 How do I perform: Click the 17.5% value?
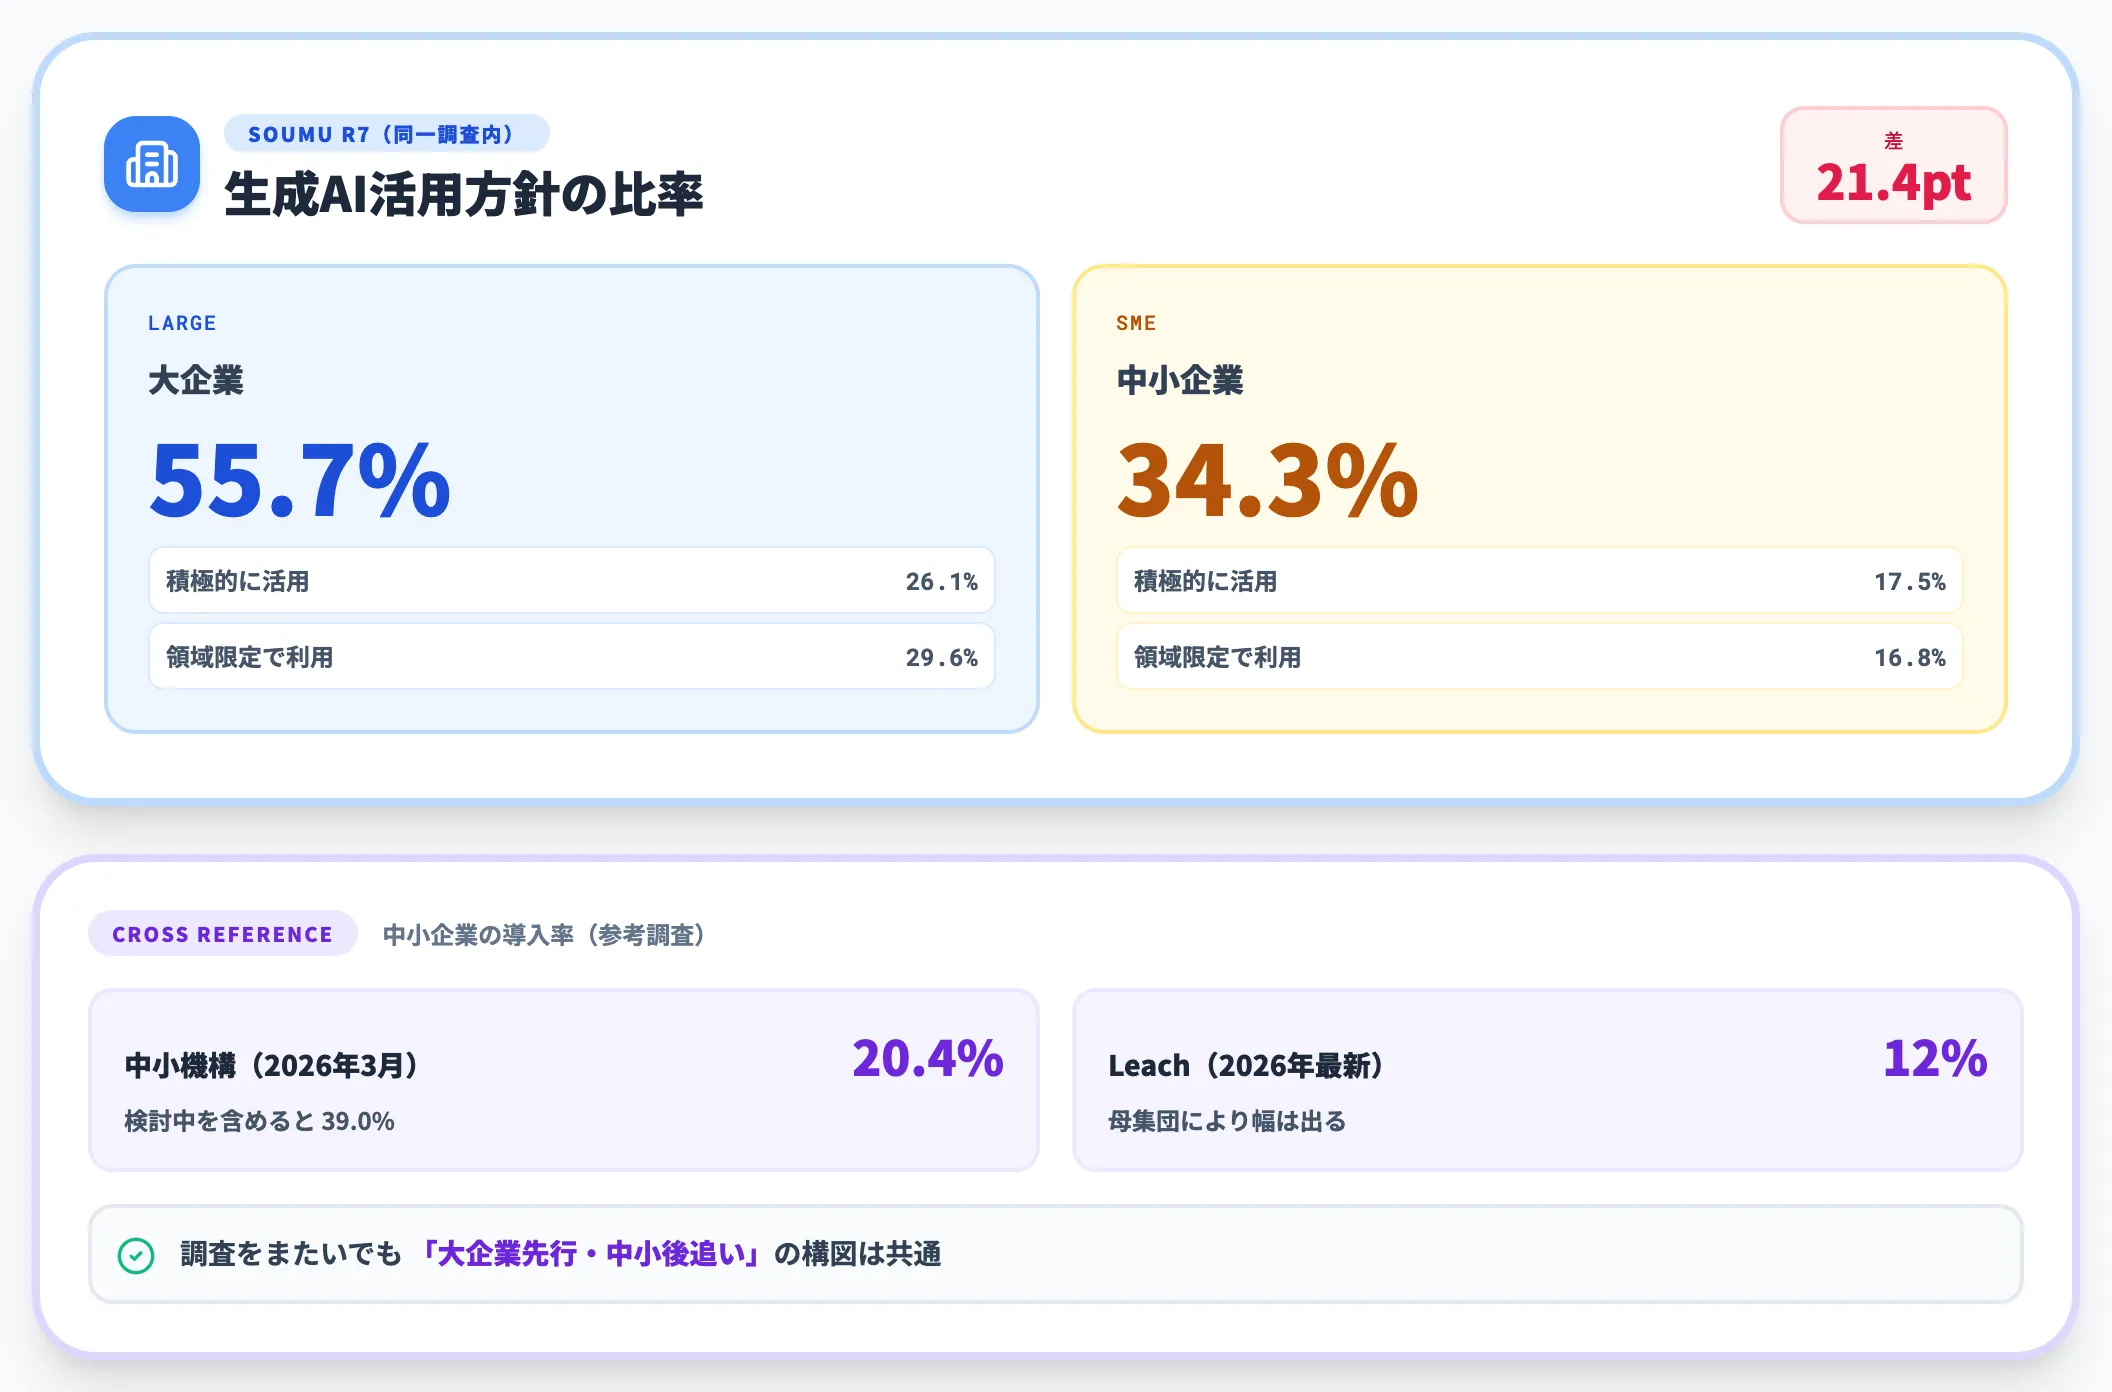click(x=1910, y=581)
